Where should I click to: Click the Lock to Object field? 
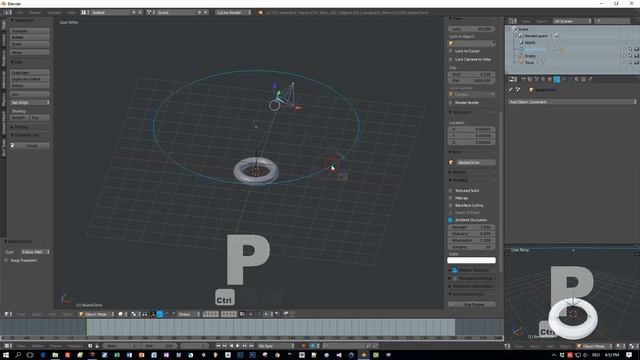[471, 43]
